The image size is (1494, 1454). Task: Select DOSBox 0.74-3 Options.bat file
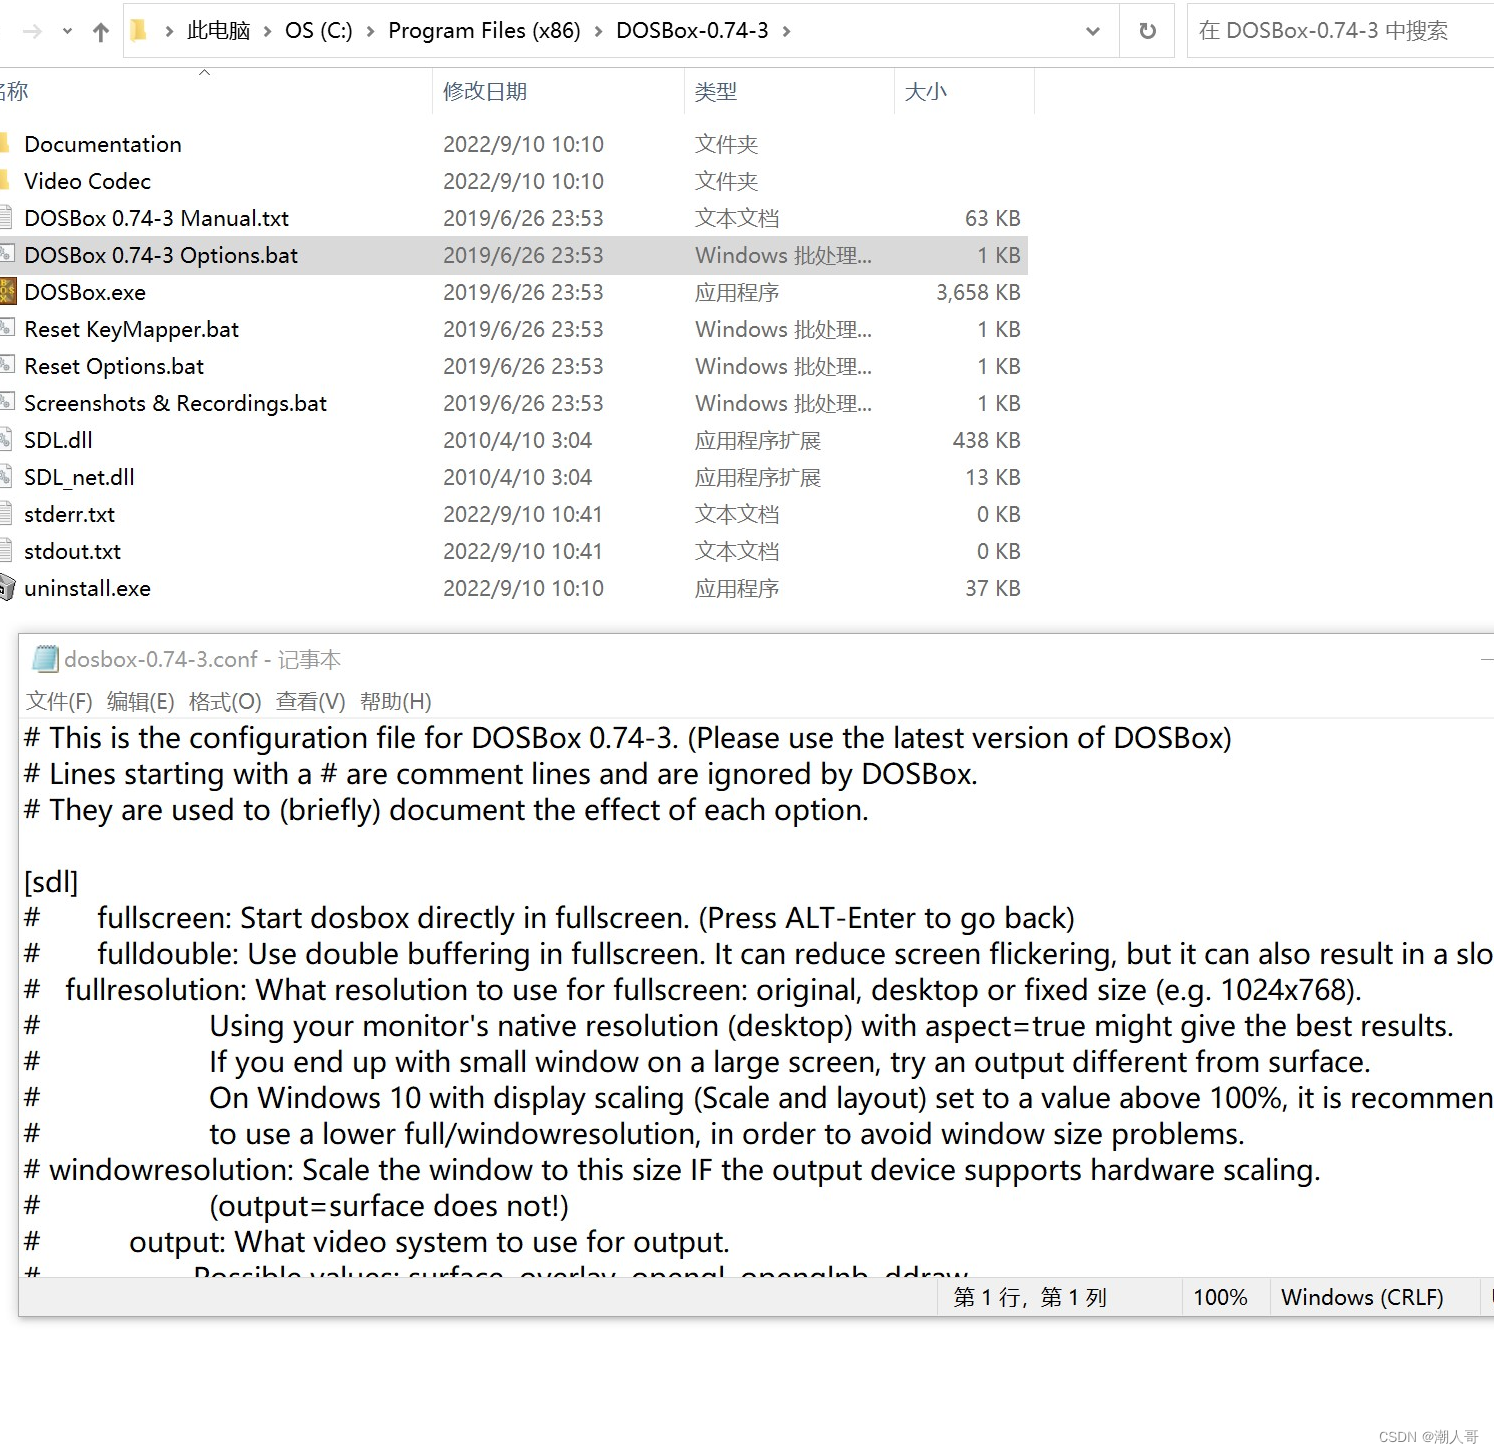point(161,255)
